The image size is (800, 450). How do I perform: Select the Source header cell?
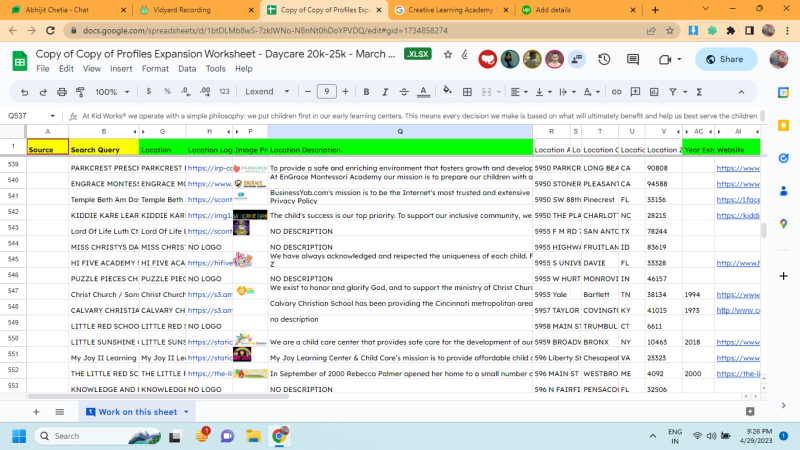pos(47,147)
